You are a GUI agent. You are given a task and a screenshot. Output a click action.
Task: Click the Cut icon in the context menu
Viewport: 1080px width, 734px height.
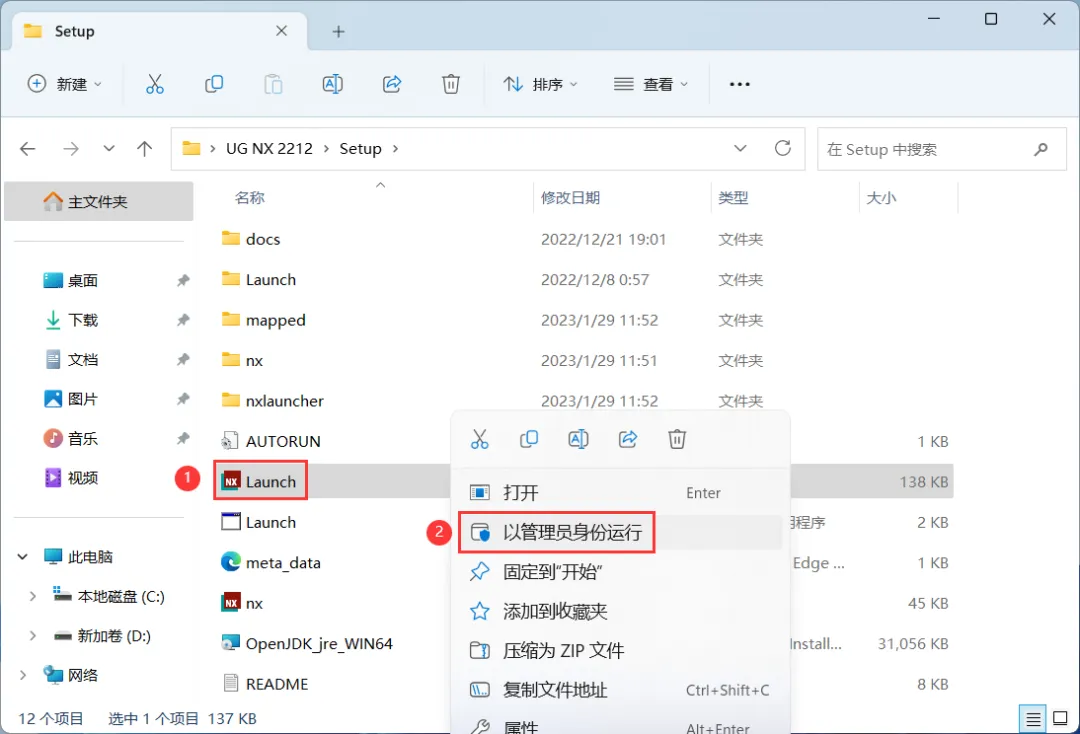pos(479,439)
